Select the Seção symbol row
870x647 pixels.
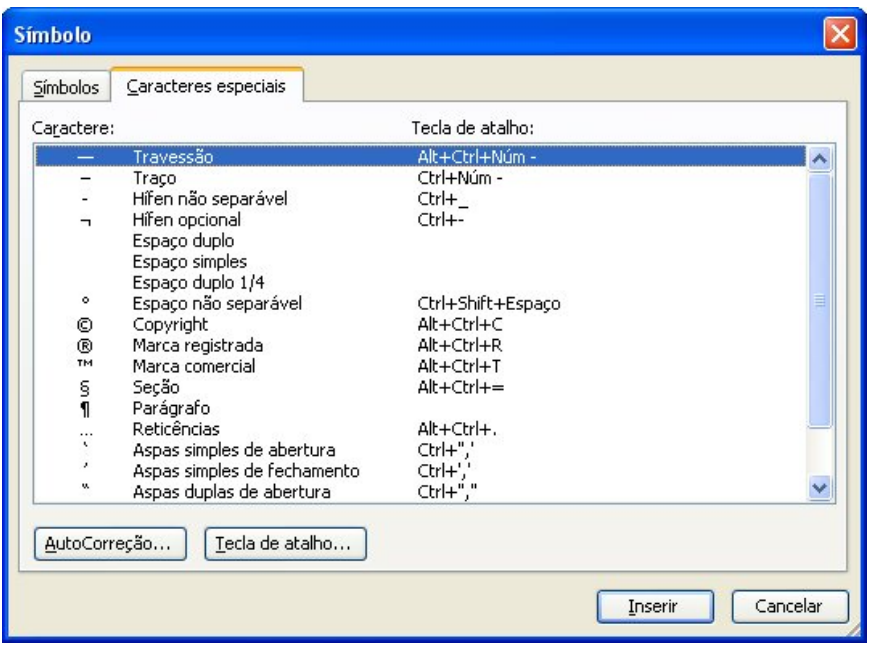tap(154, 387)
